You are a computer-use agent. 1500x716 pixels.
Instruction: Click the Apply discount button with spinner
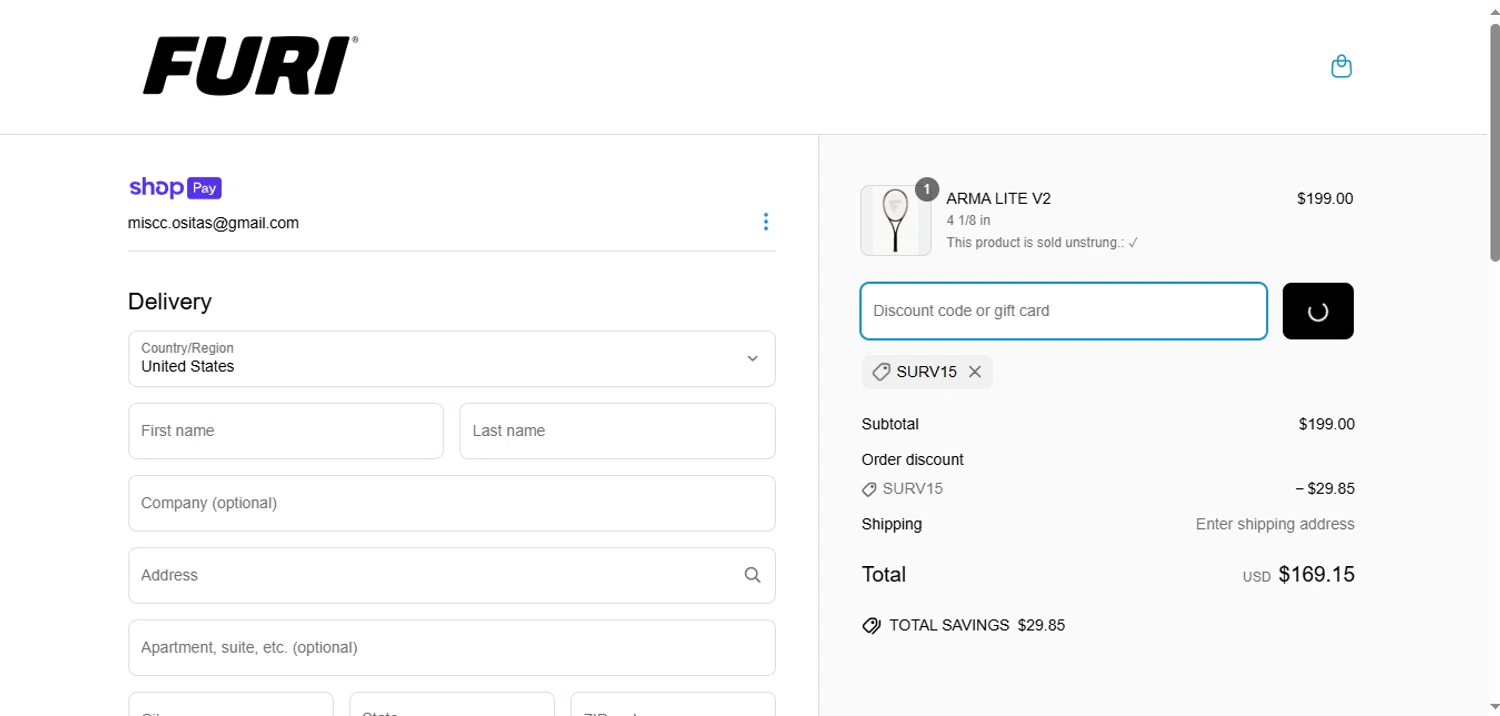[x=1318, y=311]
